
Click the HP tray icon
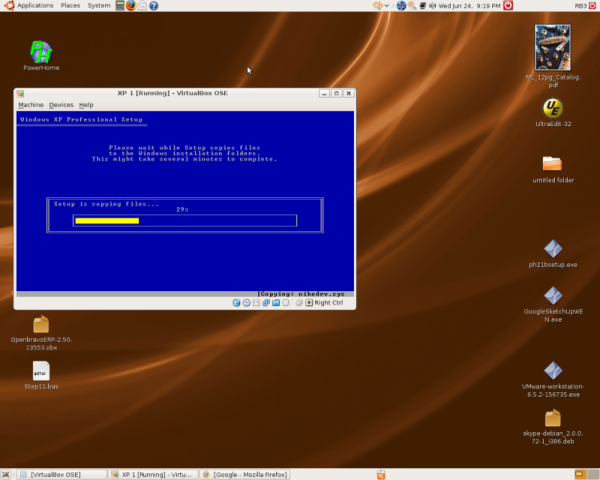[401, 5]
